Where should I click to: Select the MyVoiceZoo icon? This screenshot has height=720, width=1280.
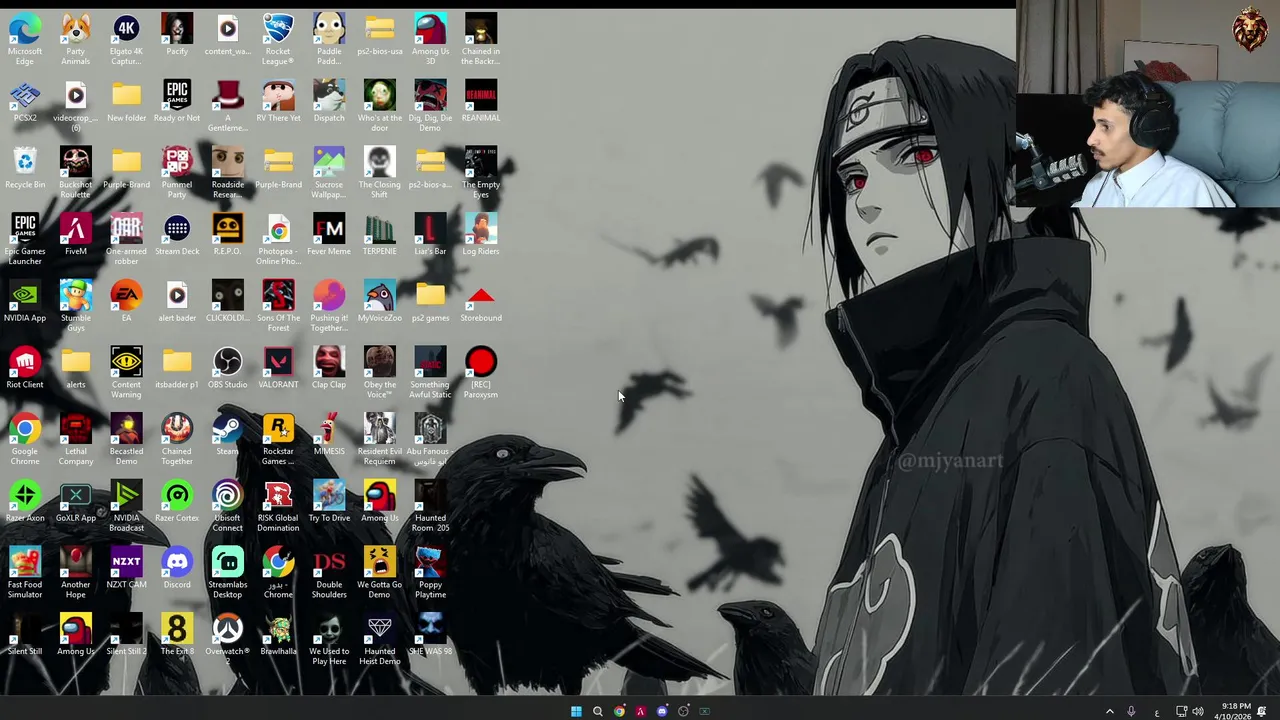click(x=380, y=302)
